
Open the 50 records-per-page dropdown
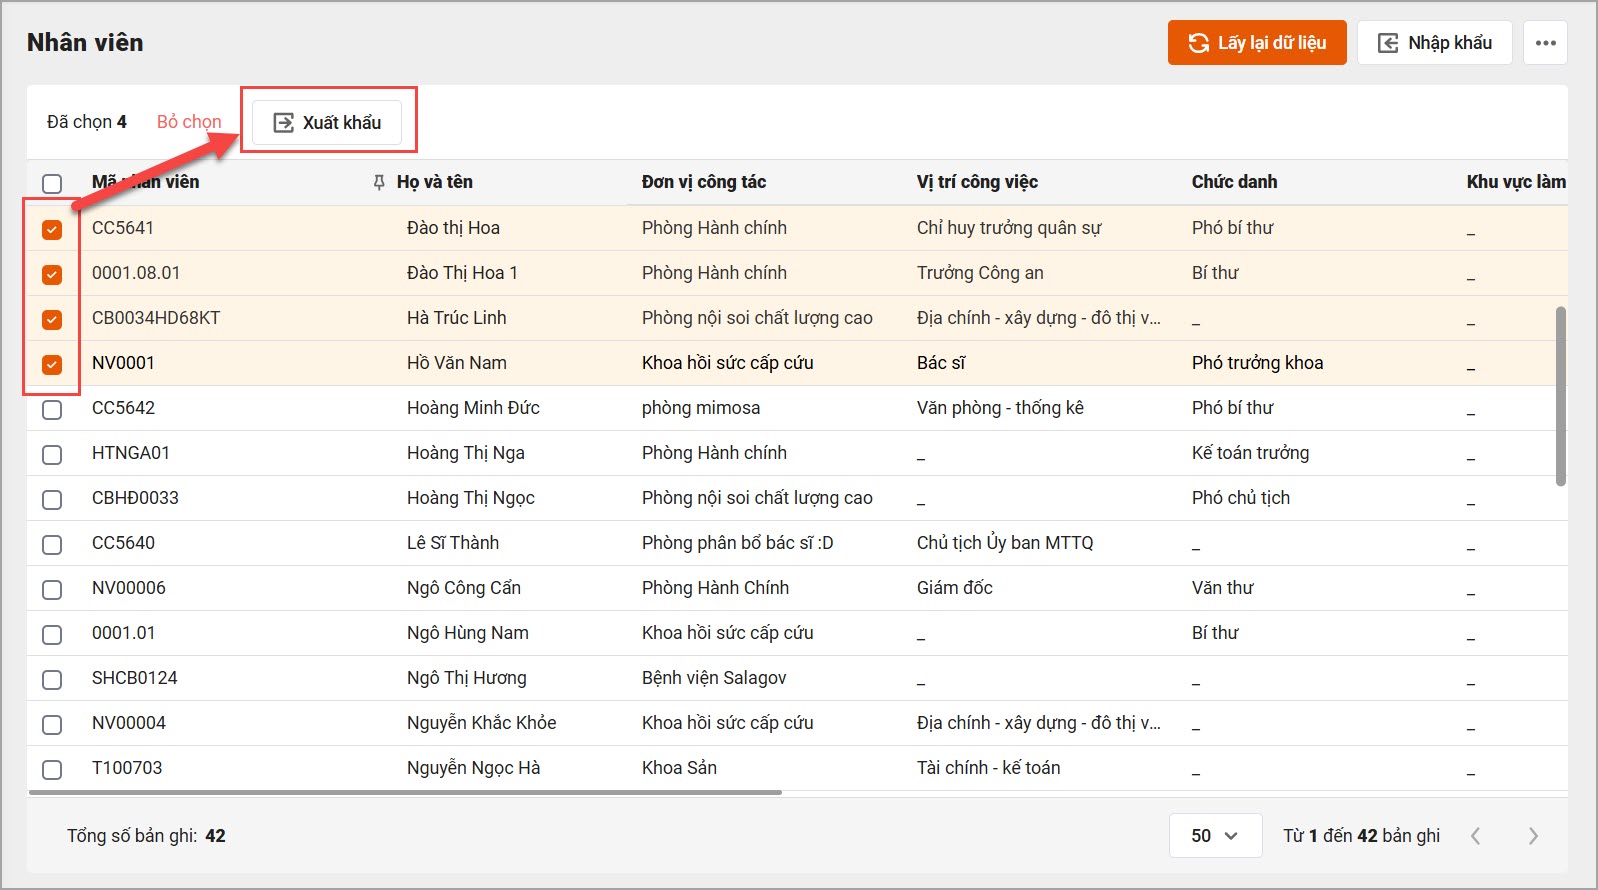tap(1214, 836)
